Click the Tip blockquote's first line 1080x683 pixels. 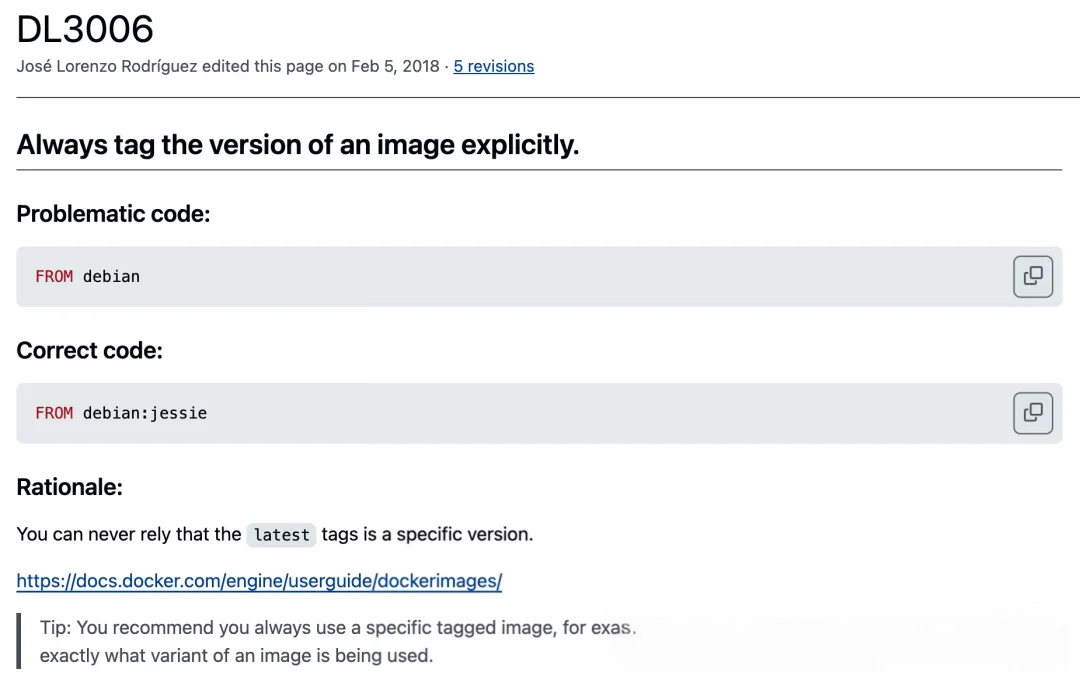pos(337,628)
